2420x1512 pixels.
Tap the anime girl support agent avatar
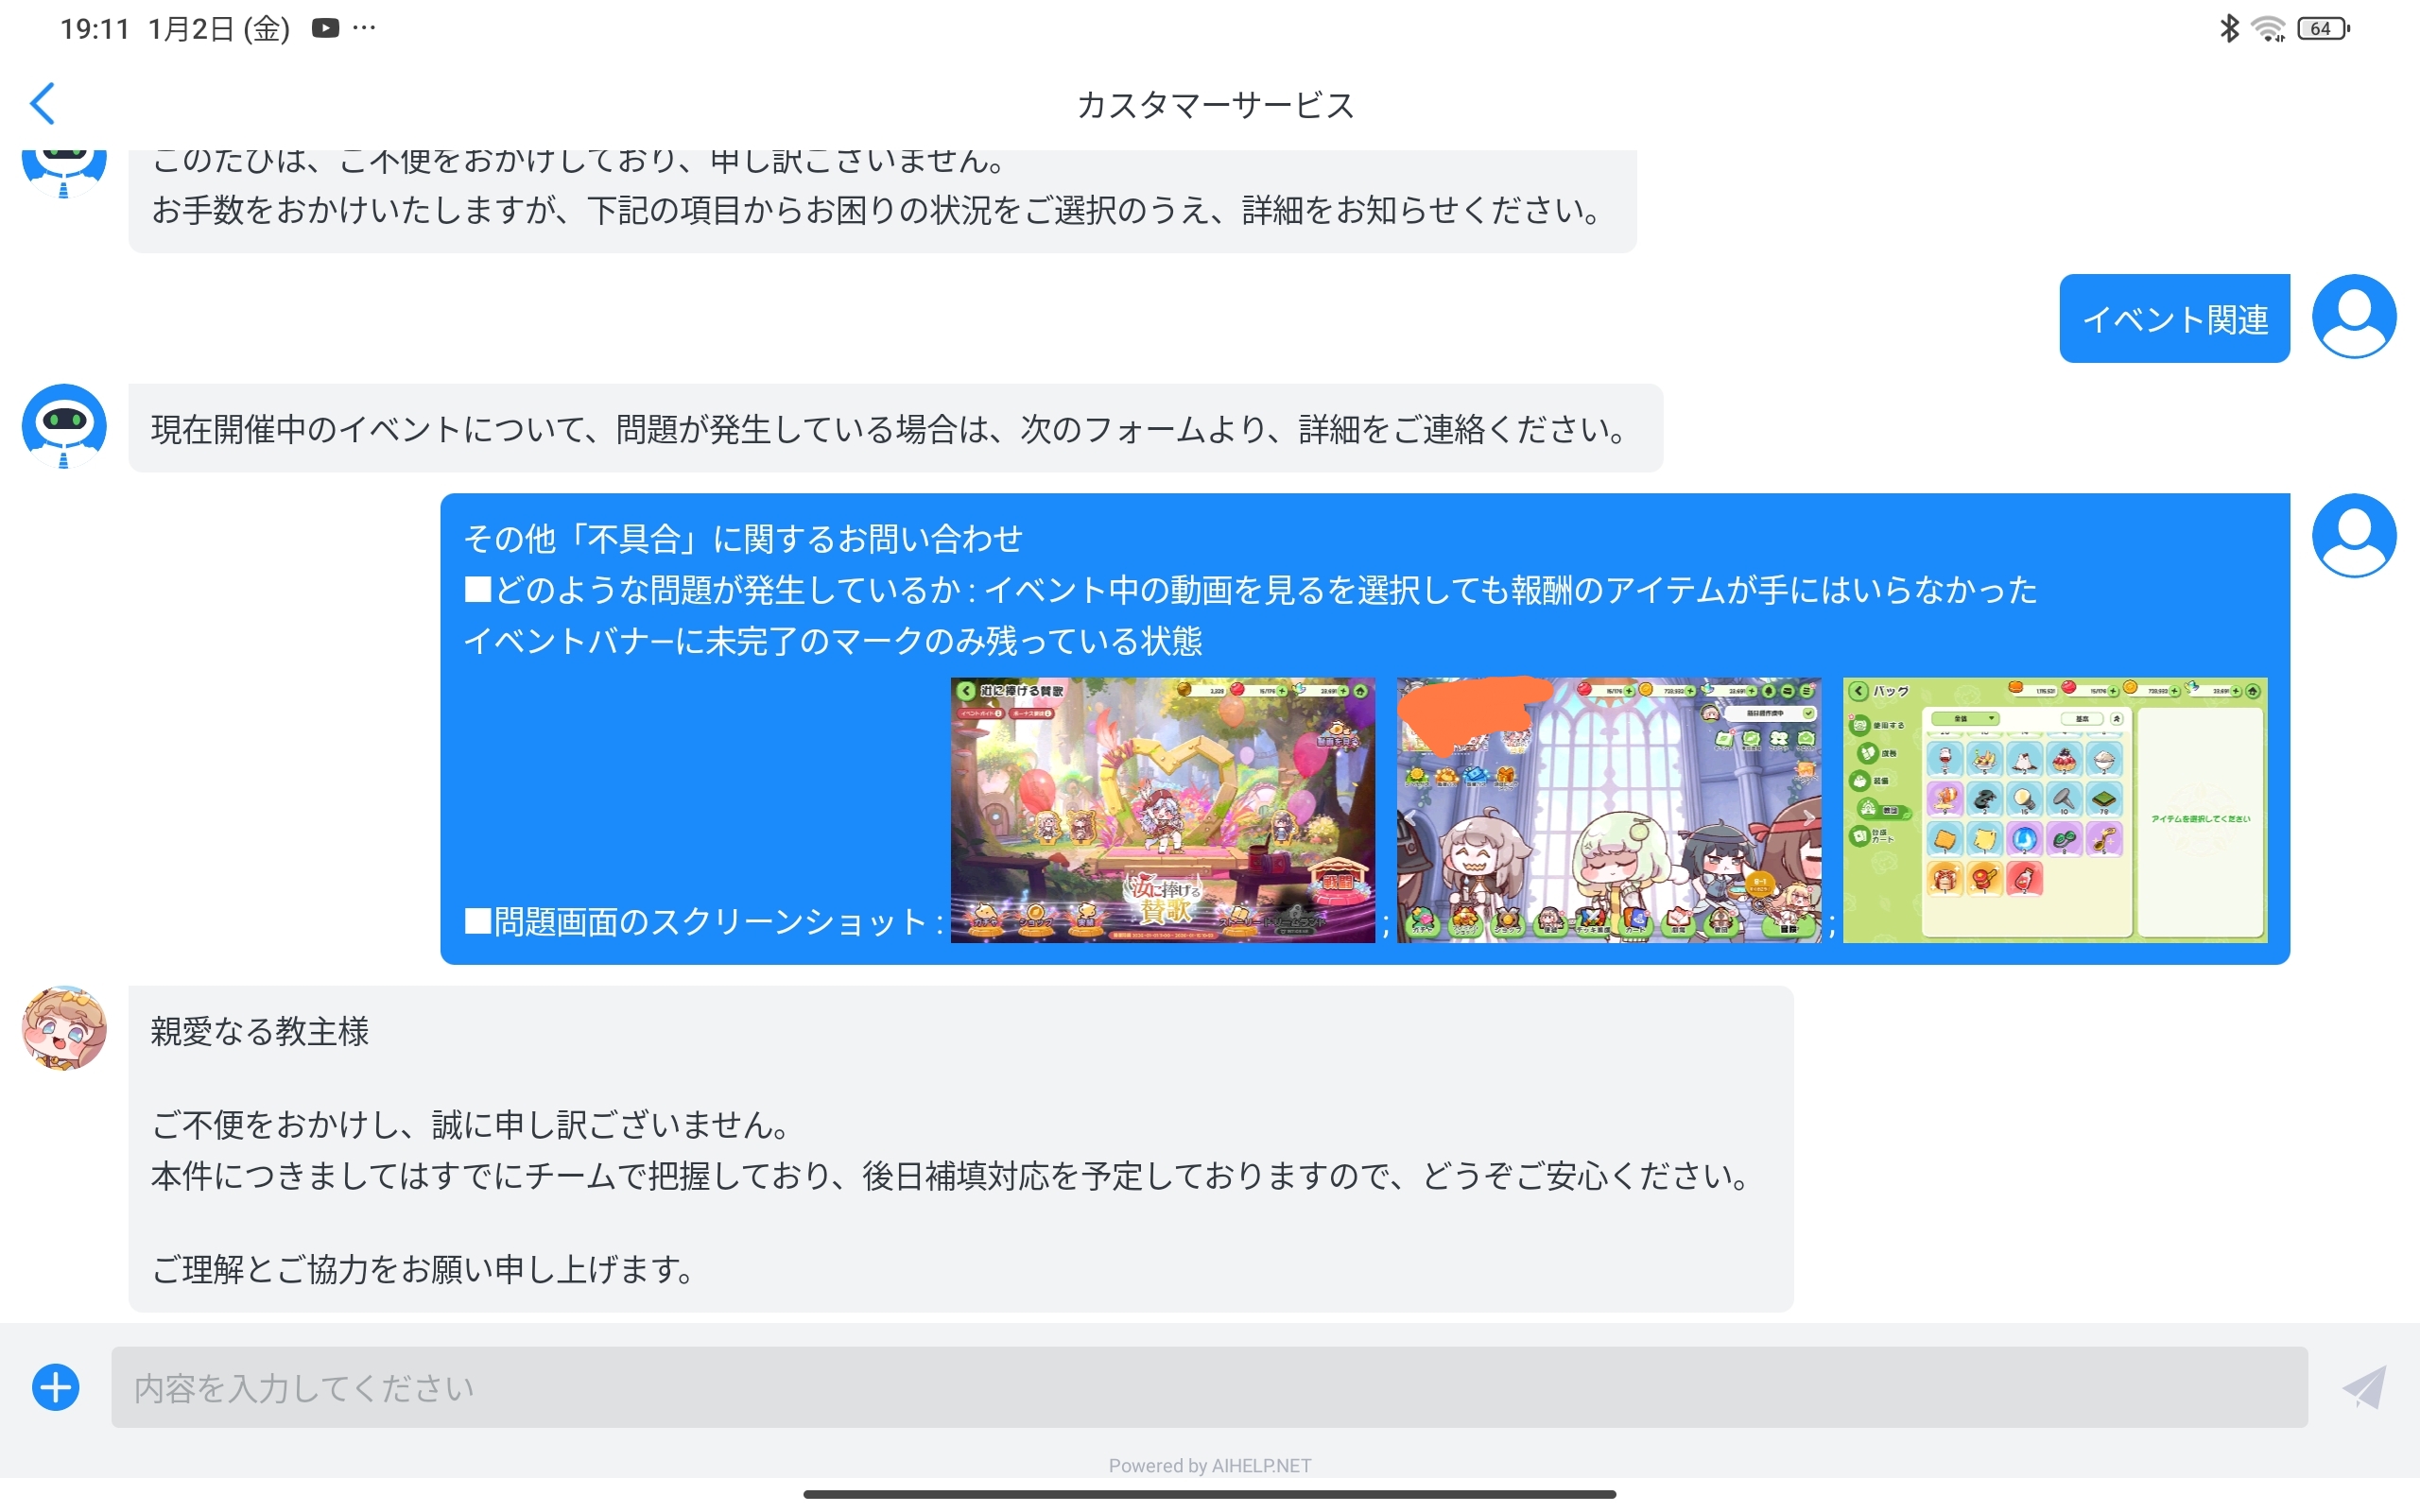click(64, 1028)
